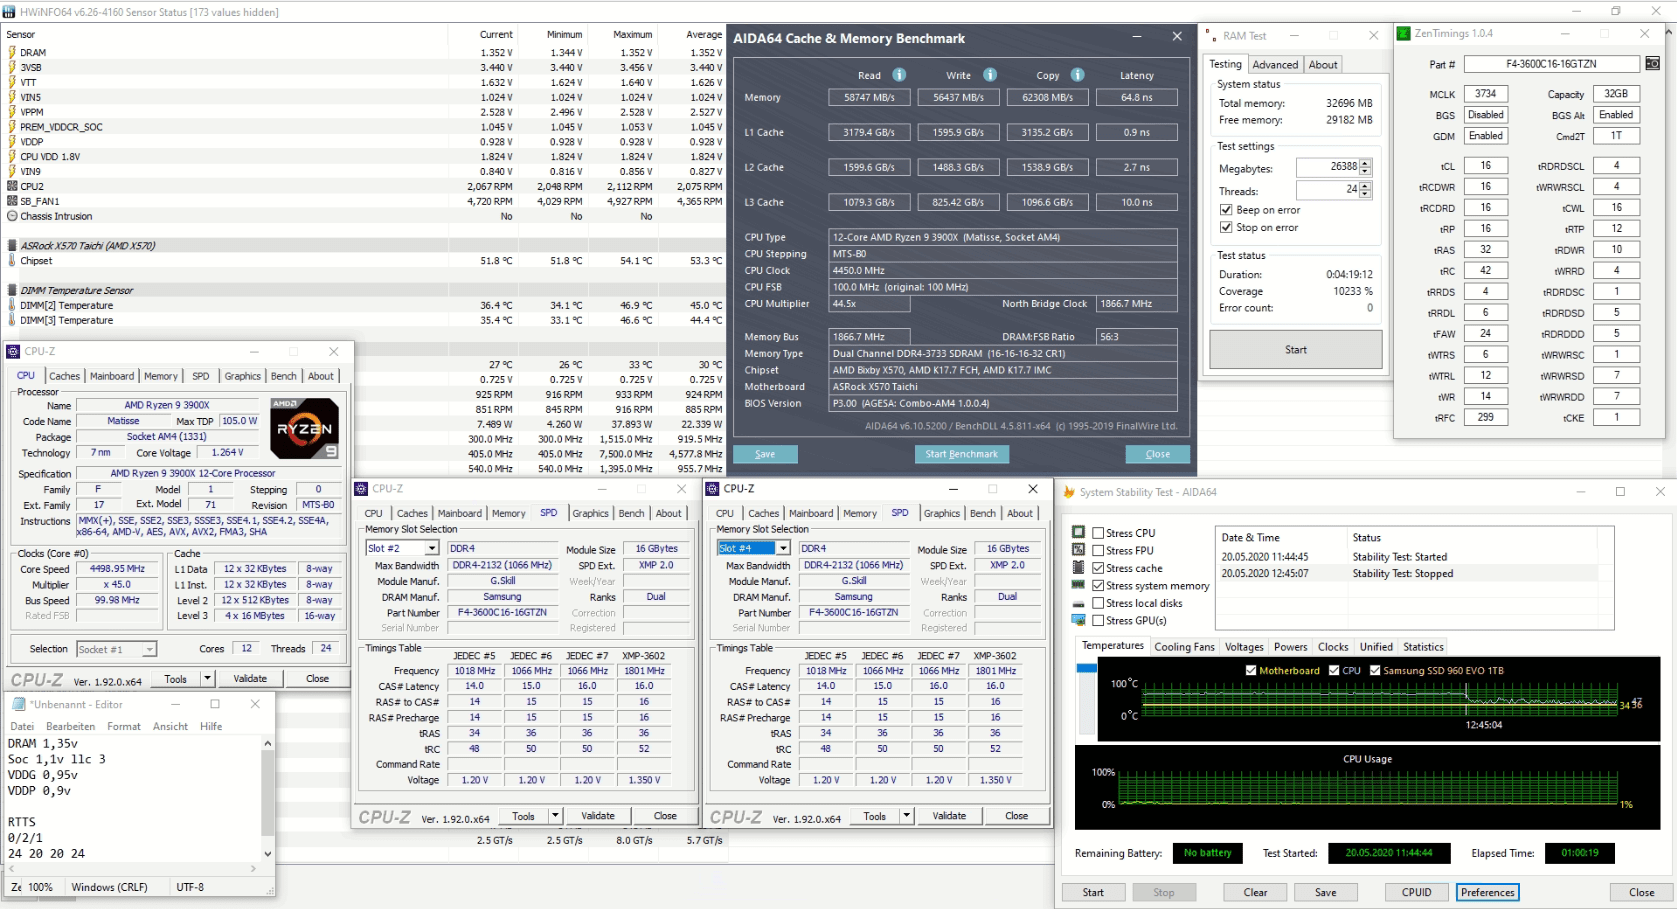Take a screenshot with the ZenTimings camera icon
Screen dimensions: 1677x909
pyautogui.click(x=1652, y=64)
